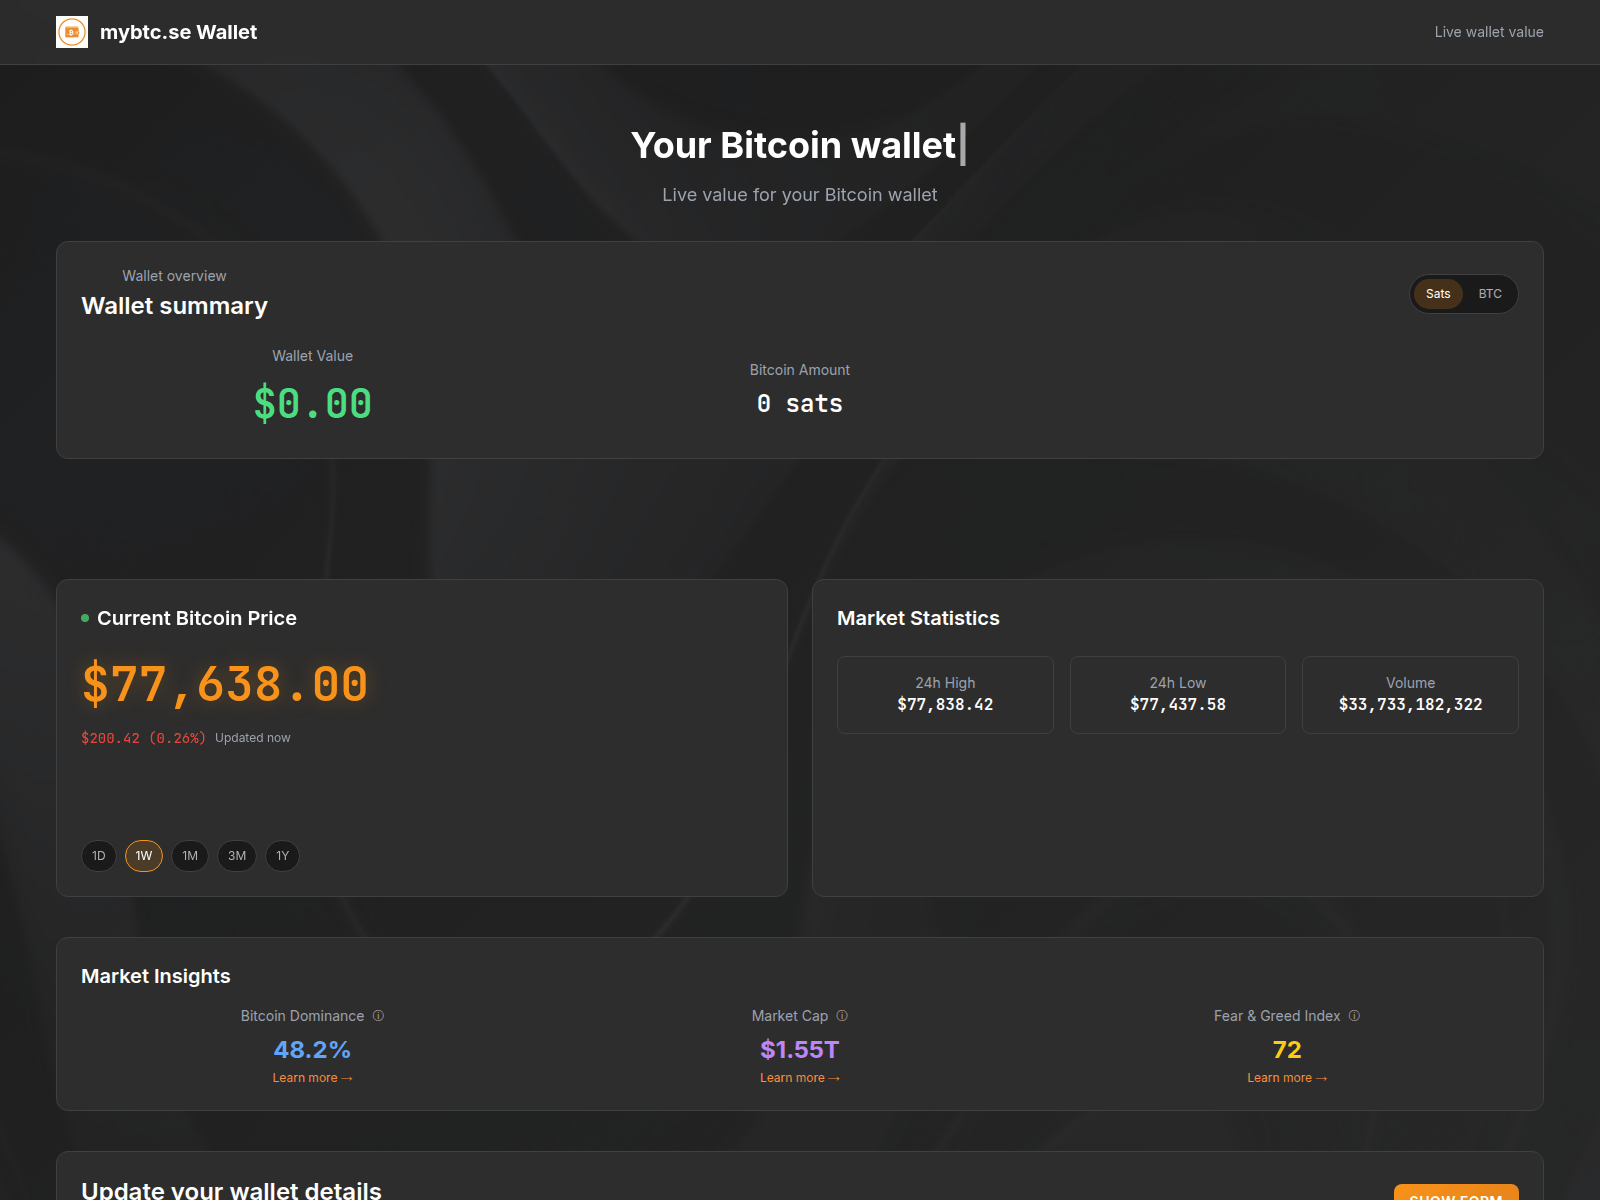
Task: Click the 0 sats Bitcoin amount
Action: point(800,404)
